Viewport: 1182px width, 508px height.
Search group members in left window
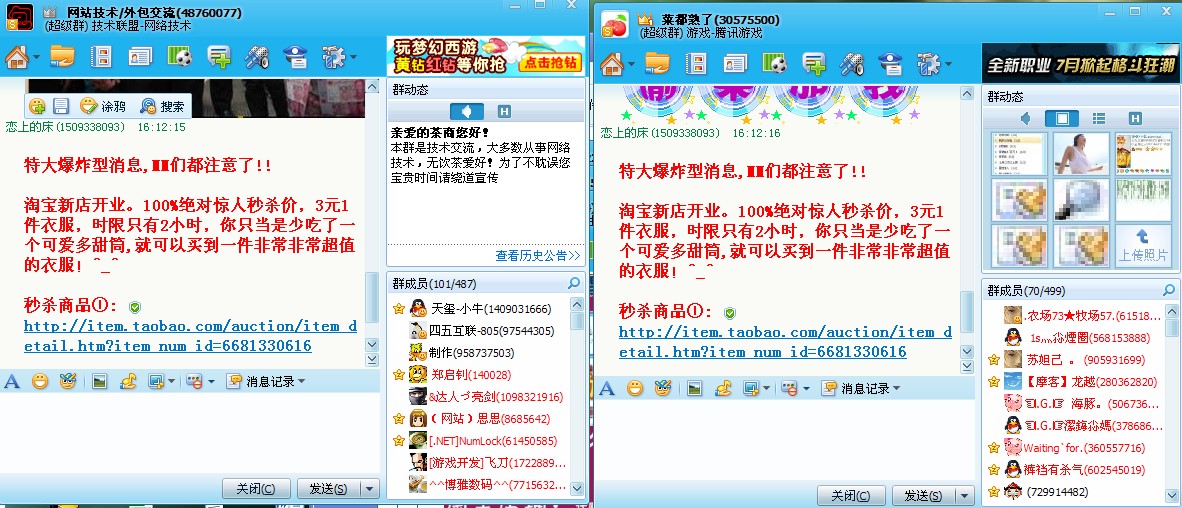point(574,283)
